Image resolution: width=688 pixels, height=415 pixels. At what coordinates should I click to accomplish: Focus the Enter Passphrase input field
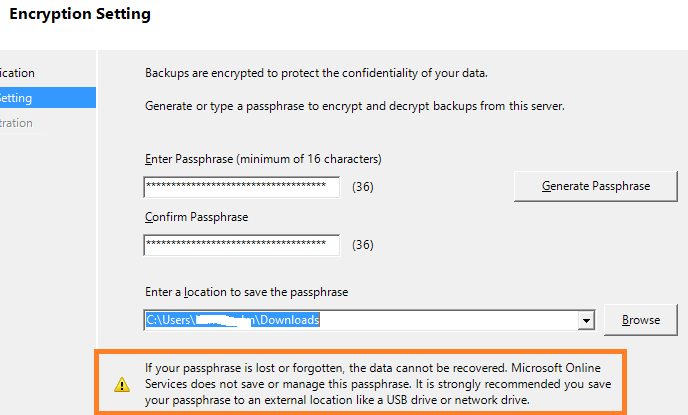pos(241,187)
